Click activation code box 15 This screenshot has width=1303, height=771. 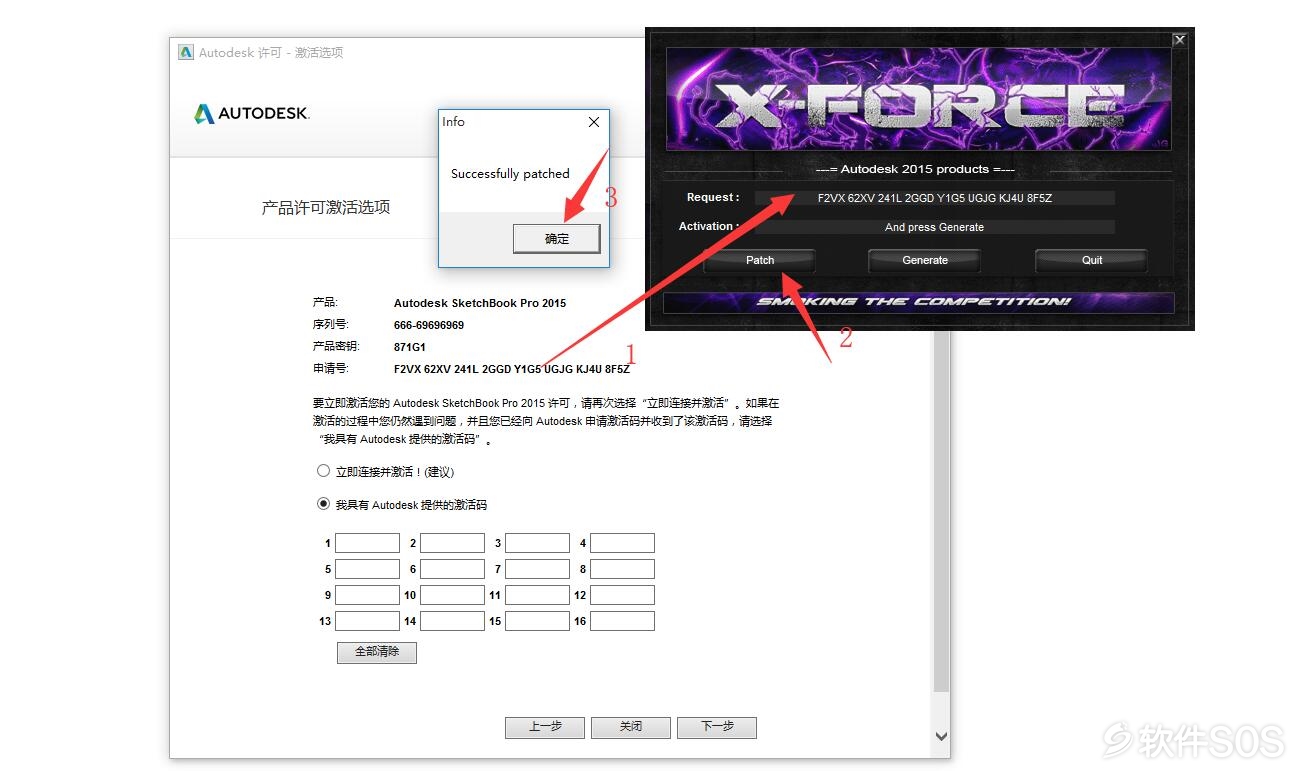(537, 621)
